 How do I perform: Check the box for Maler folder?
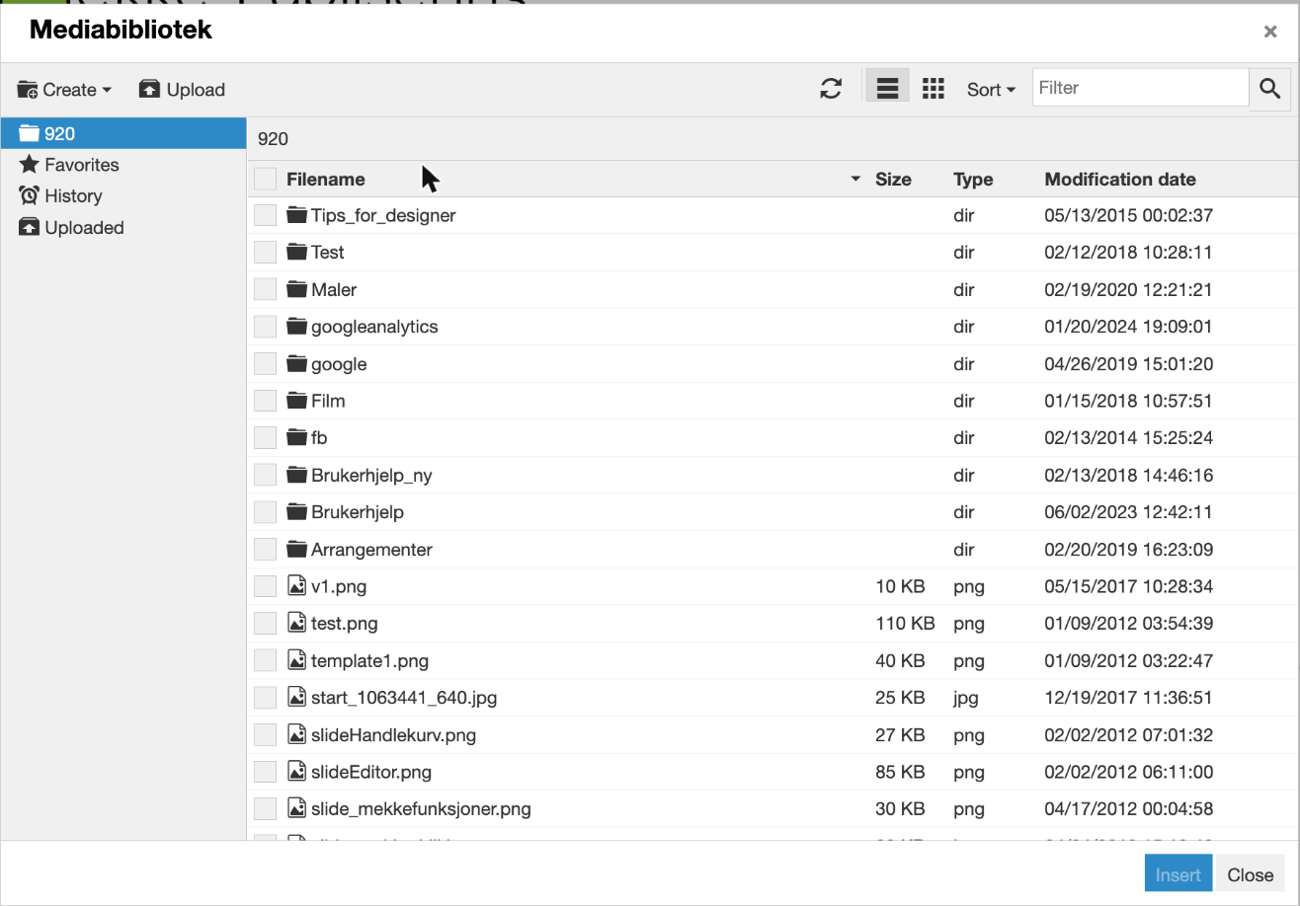click(265, 289)
